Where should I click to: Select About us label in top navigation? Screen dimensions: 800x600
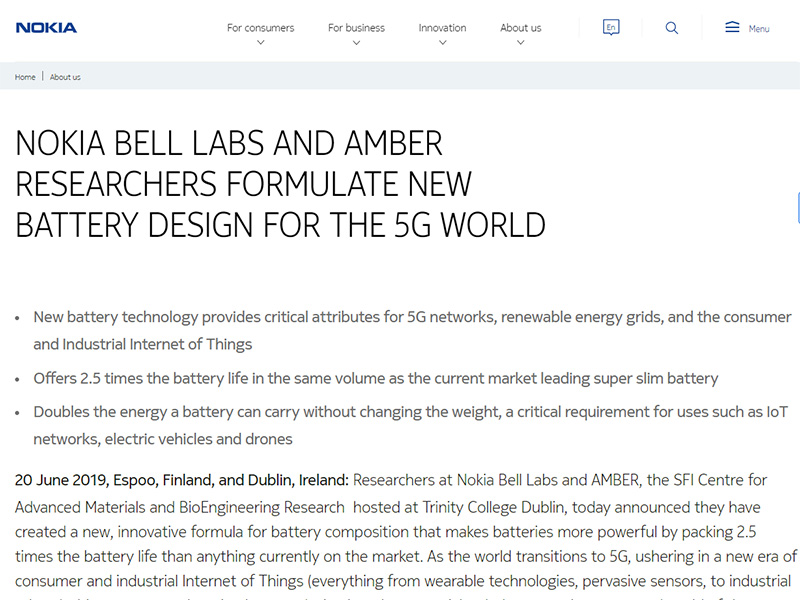click(521, 28)
